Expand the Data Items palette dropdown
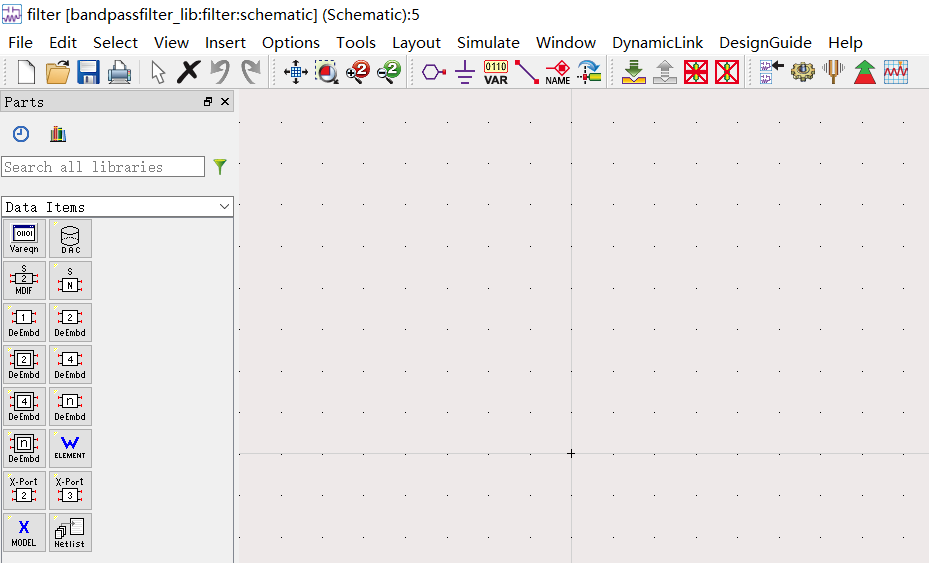 117,207
